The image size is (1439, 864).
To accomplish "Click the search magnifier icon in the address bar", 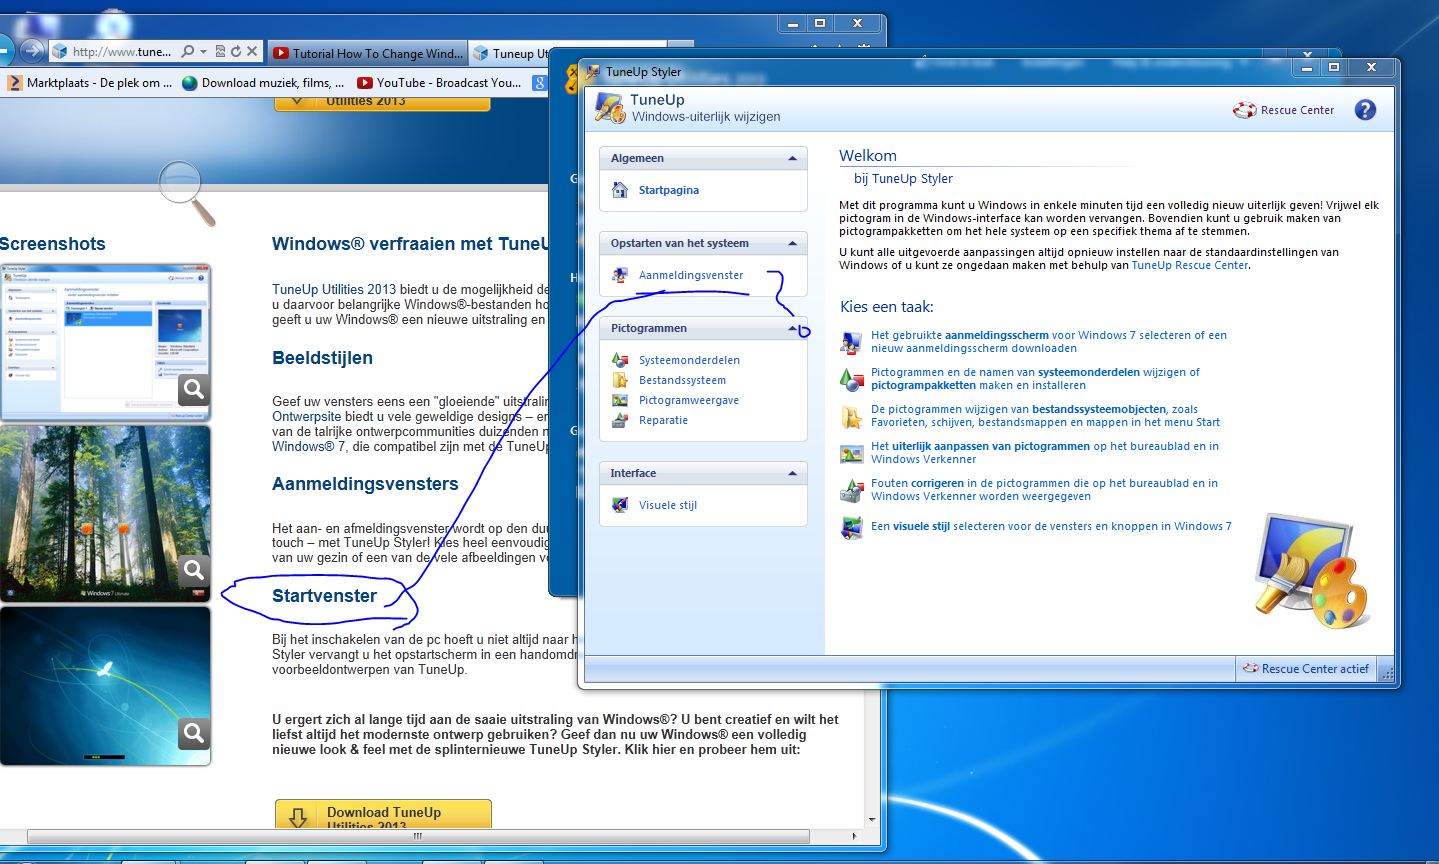I will 187,51.
